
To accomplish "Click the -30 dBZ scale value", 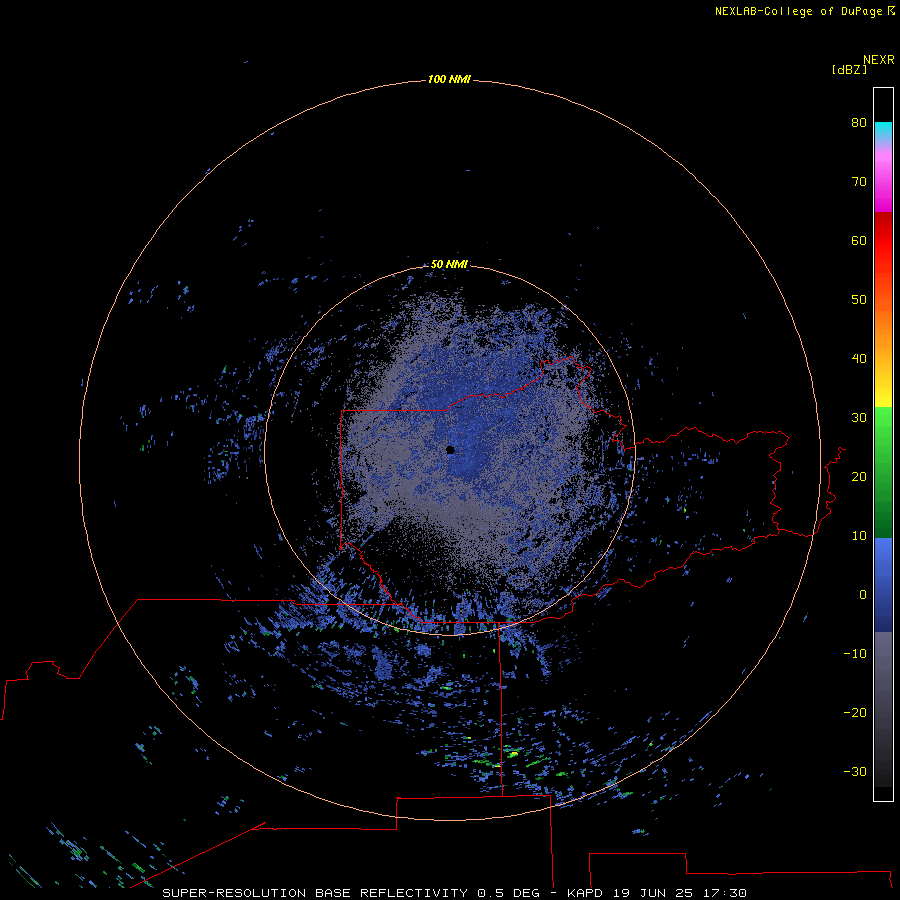I will pos(855,771).
